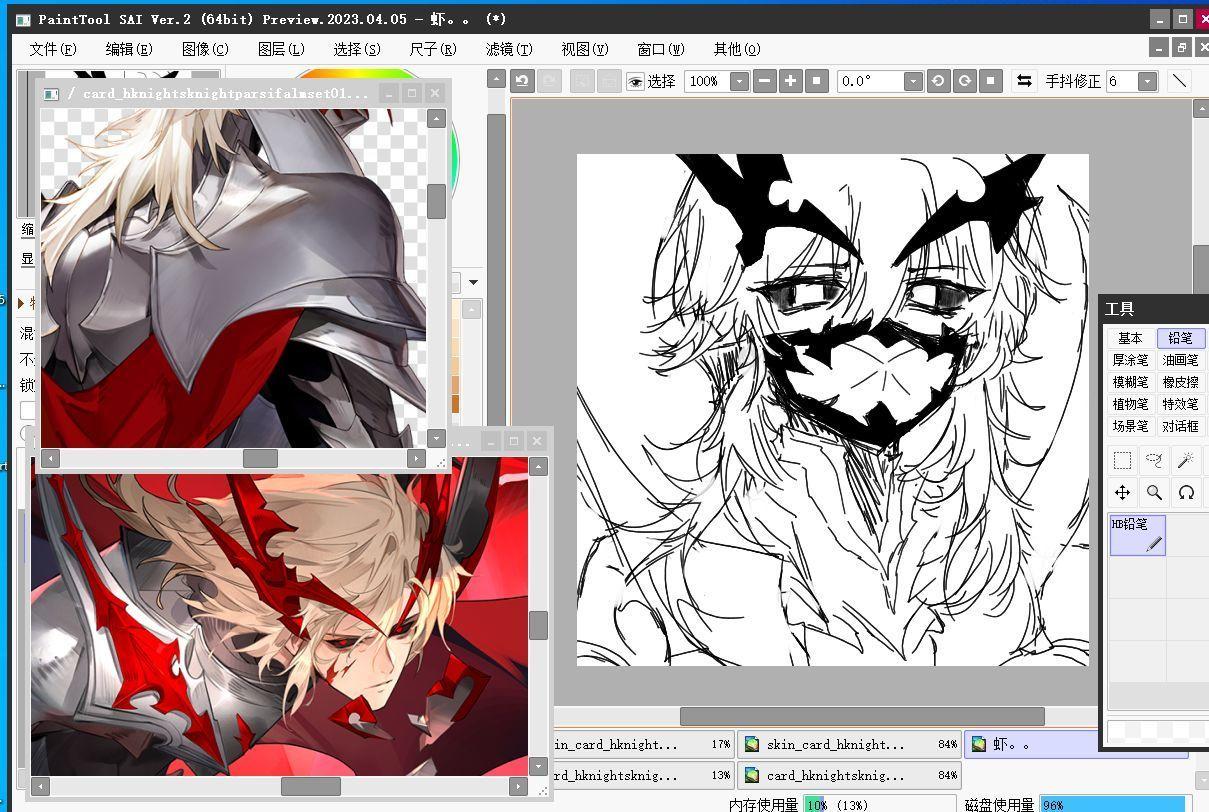The height and width of the screenshot is (812, 1209).
Task: Pick the HB铅笔 brush preset
Action: 1137,535
